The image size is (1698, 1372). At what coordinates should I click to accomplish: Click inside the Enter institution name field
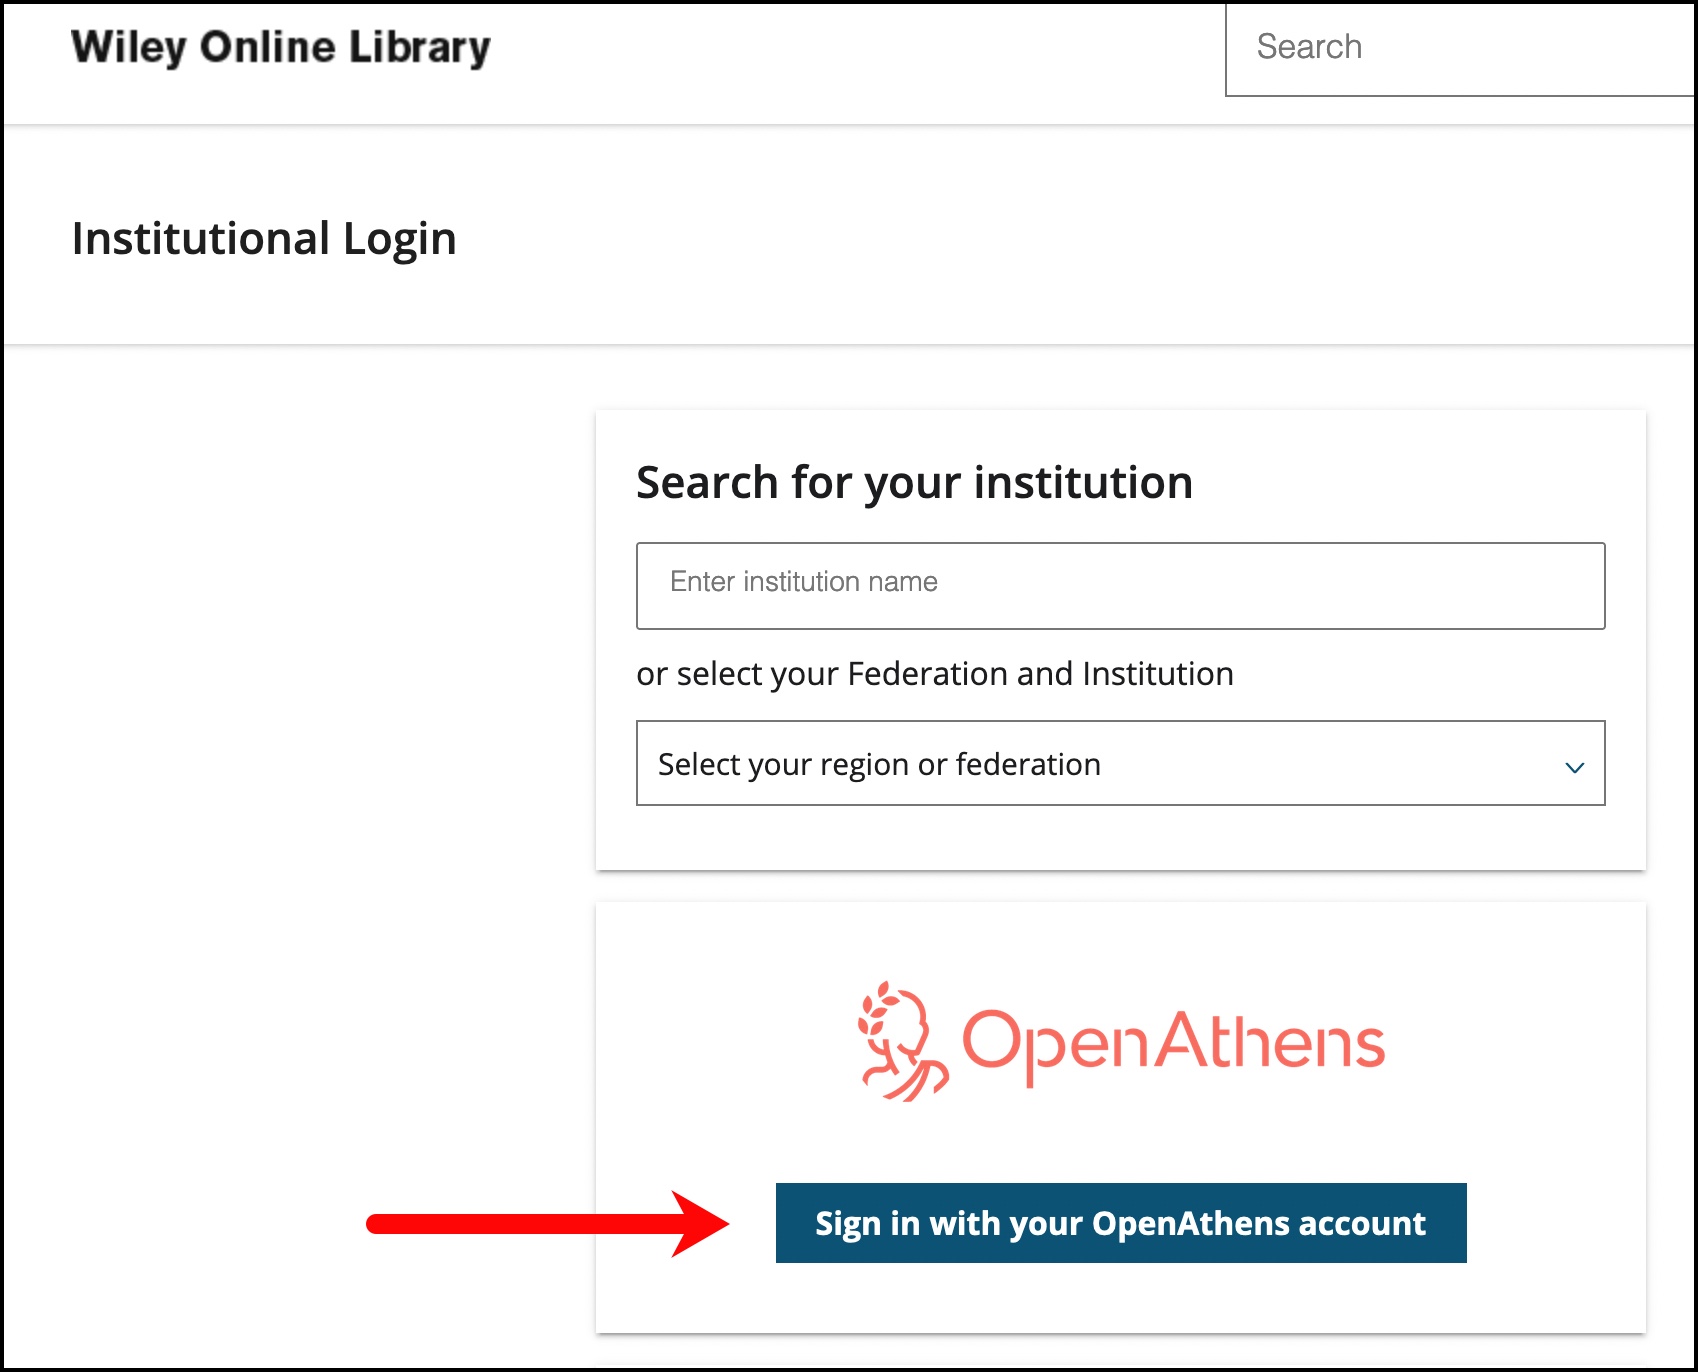pos(1120,585)
